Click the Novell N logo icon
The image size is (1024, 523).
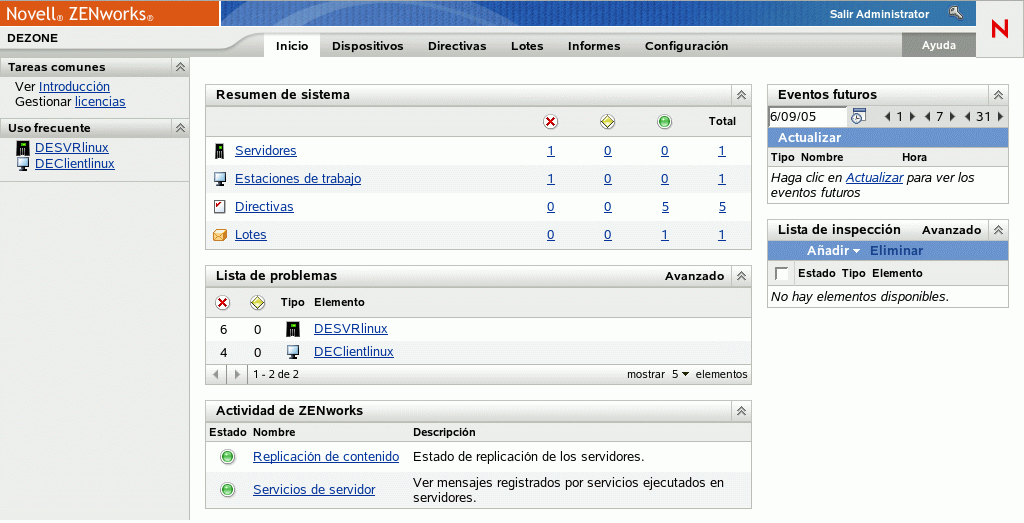pyautogui.click(x=999, y=29)
